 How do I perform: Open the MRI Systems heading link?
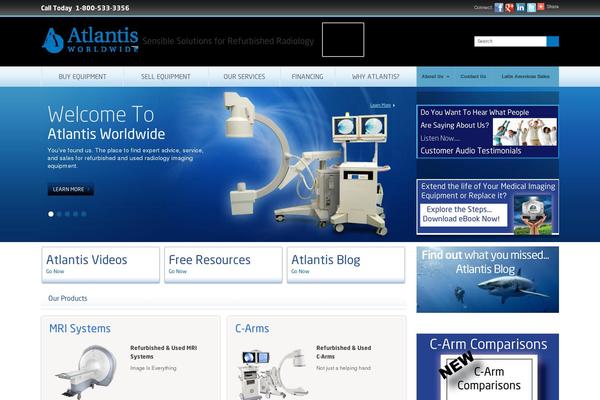pyautogui.click(x=80, y=328)
